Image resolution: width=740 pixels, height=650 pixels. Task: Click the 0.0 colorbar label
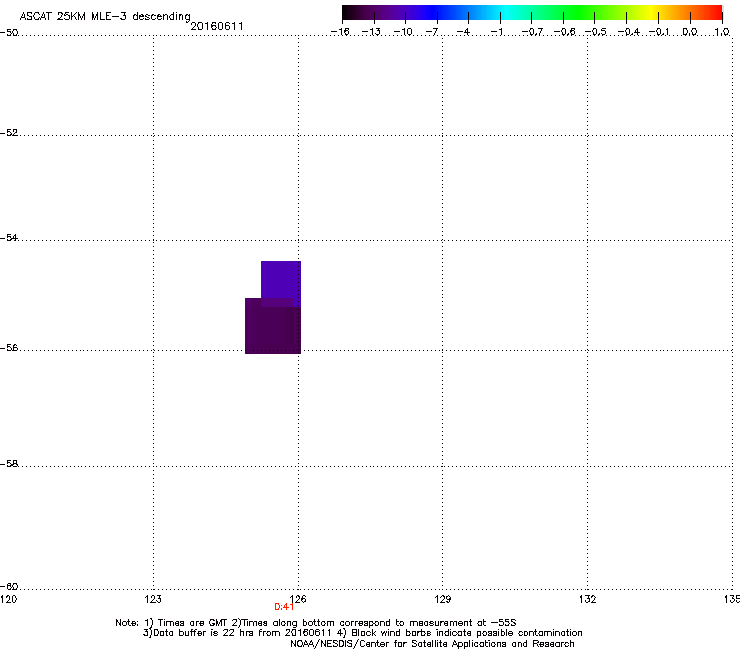point(690,32)
